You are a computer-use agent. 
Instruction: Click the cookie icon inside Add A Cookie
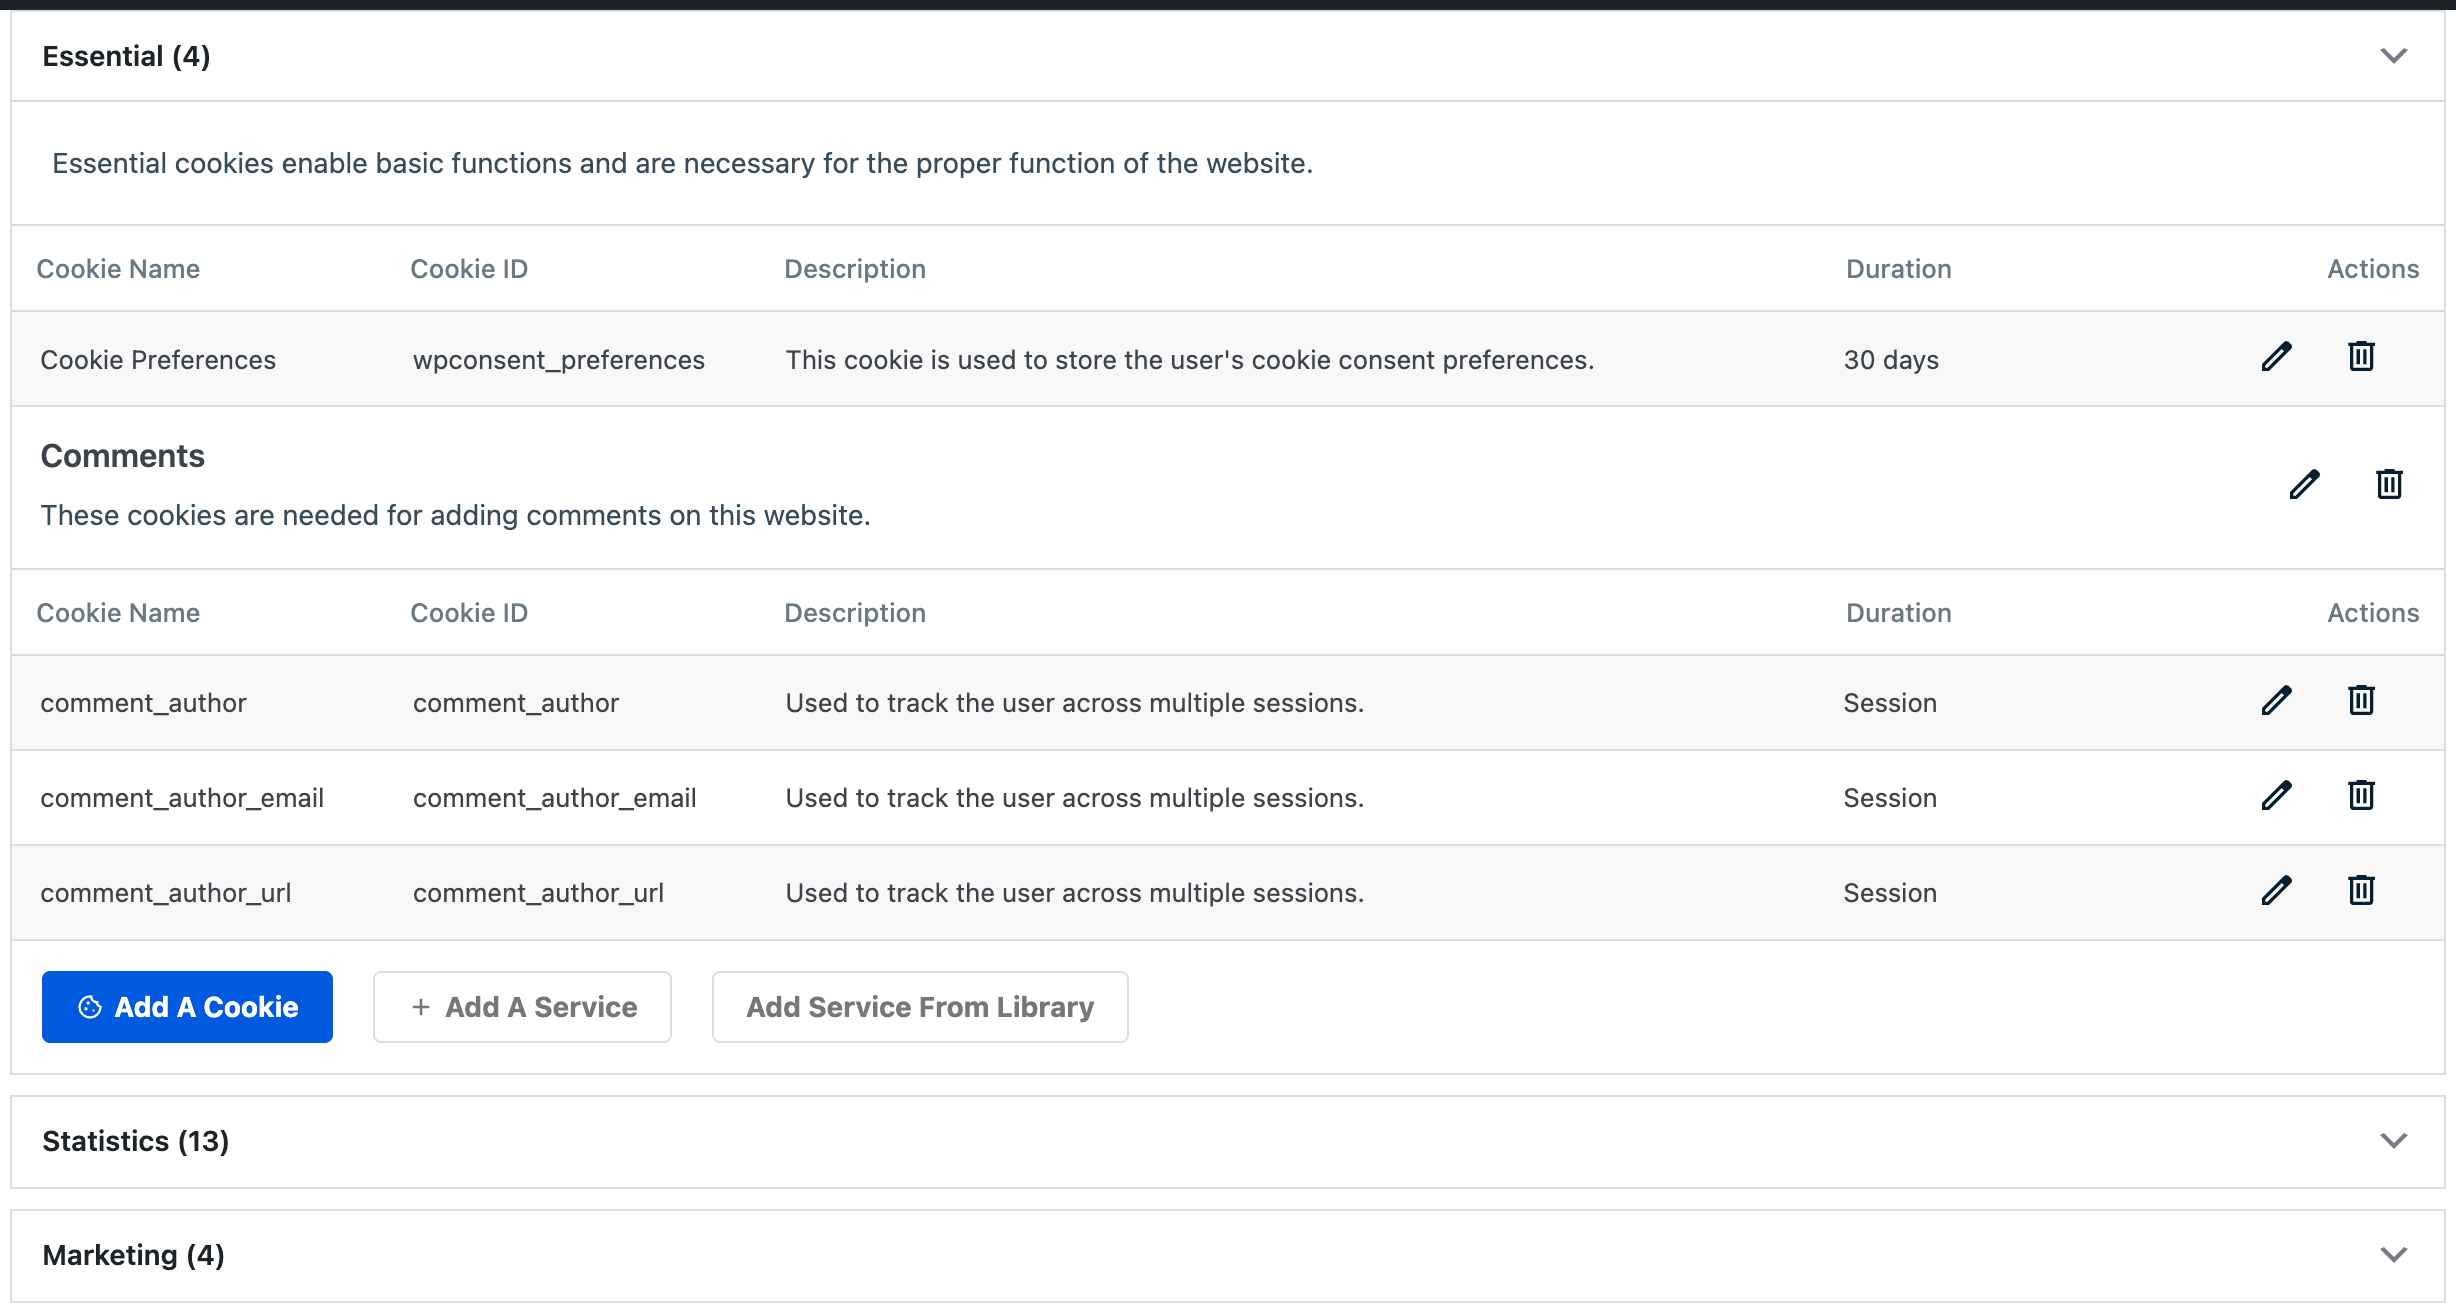coord(90,1007)
